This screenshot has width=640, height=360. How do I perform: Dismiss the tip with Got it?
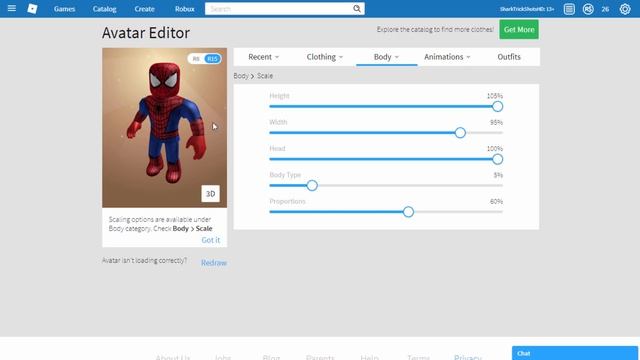(211, 240)
